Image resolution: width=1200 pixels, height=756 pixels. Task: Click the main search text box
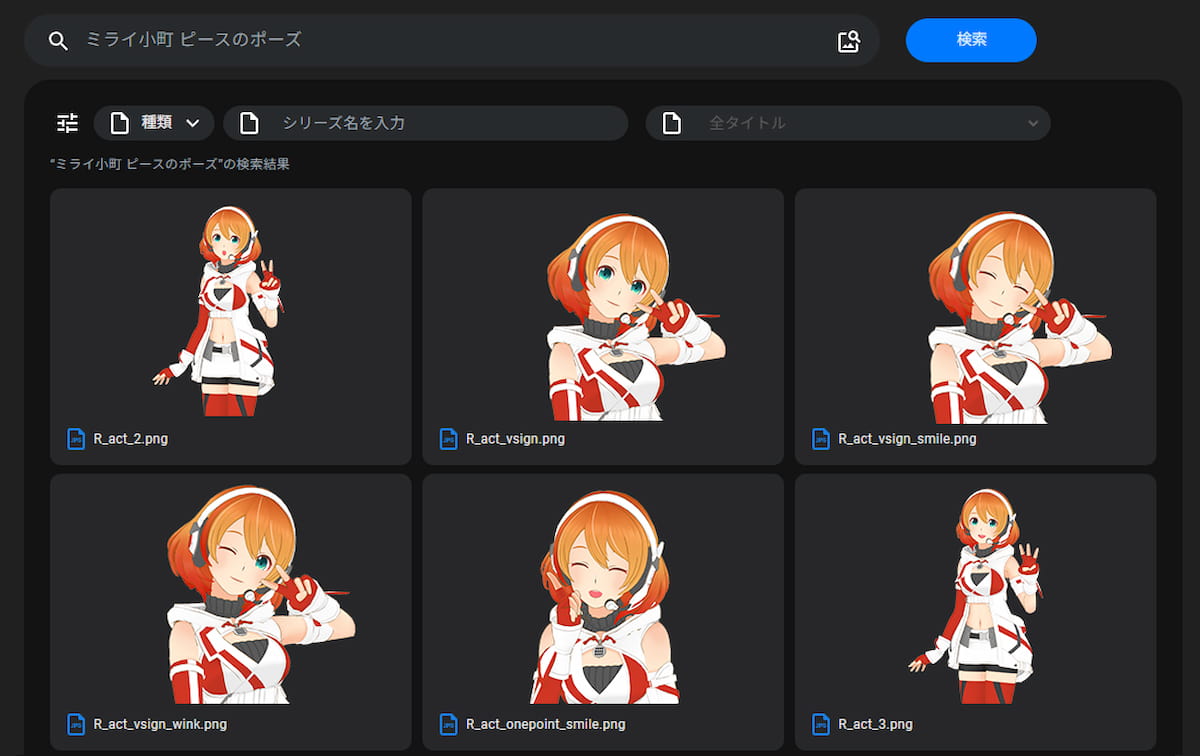(450, 41)
